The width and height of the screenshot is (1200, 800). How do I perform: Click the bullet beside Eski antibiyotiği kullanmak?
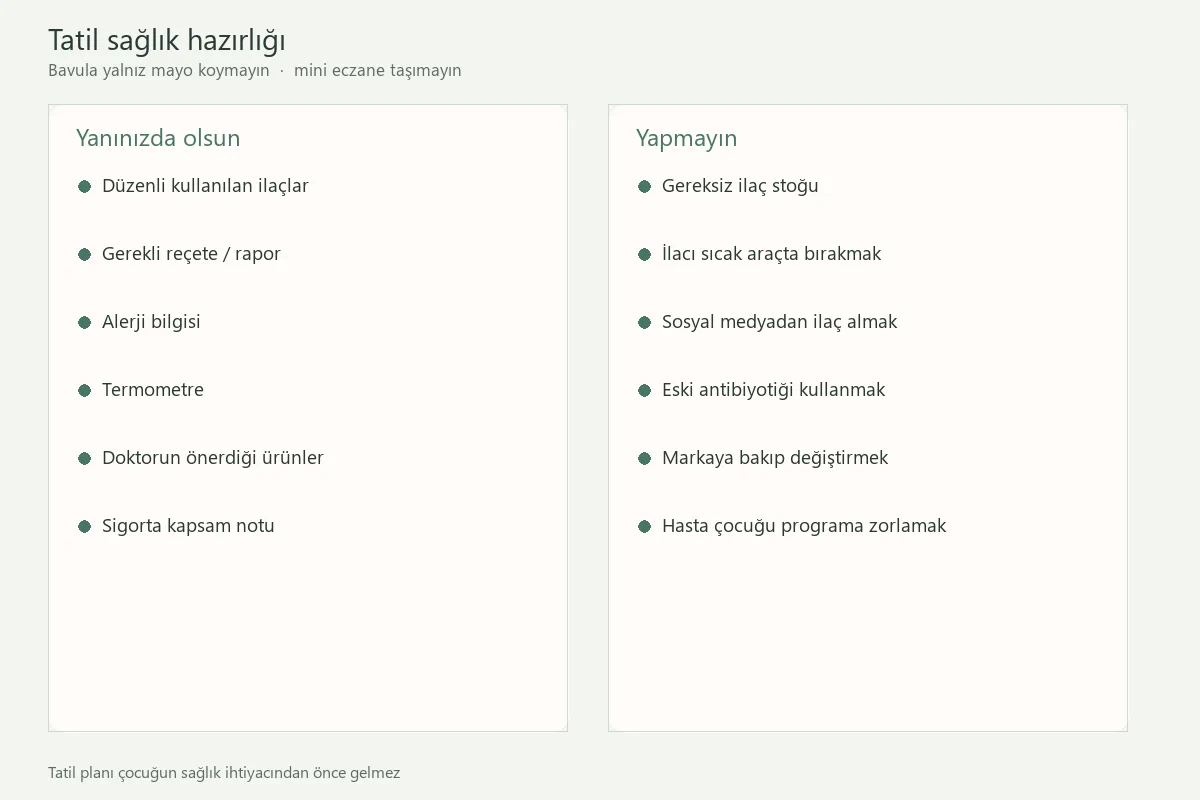point(645,390)
